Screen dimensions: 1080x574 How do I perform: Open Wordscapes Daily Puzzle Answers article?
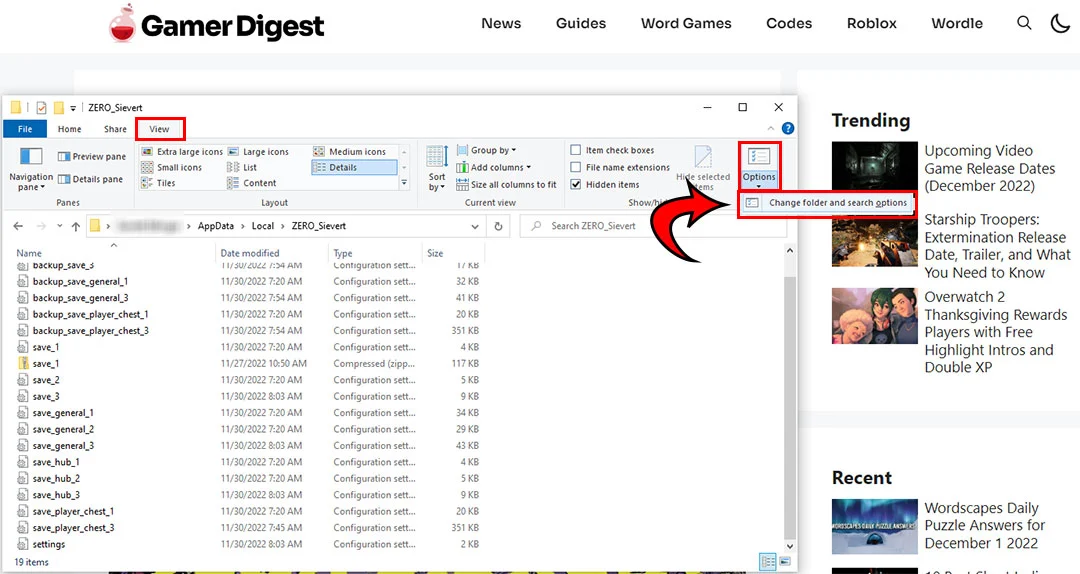(984, 526)
